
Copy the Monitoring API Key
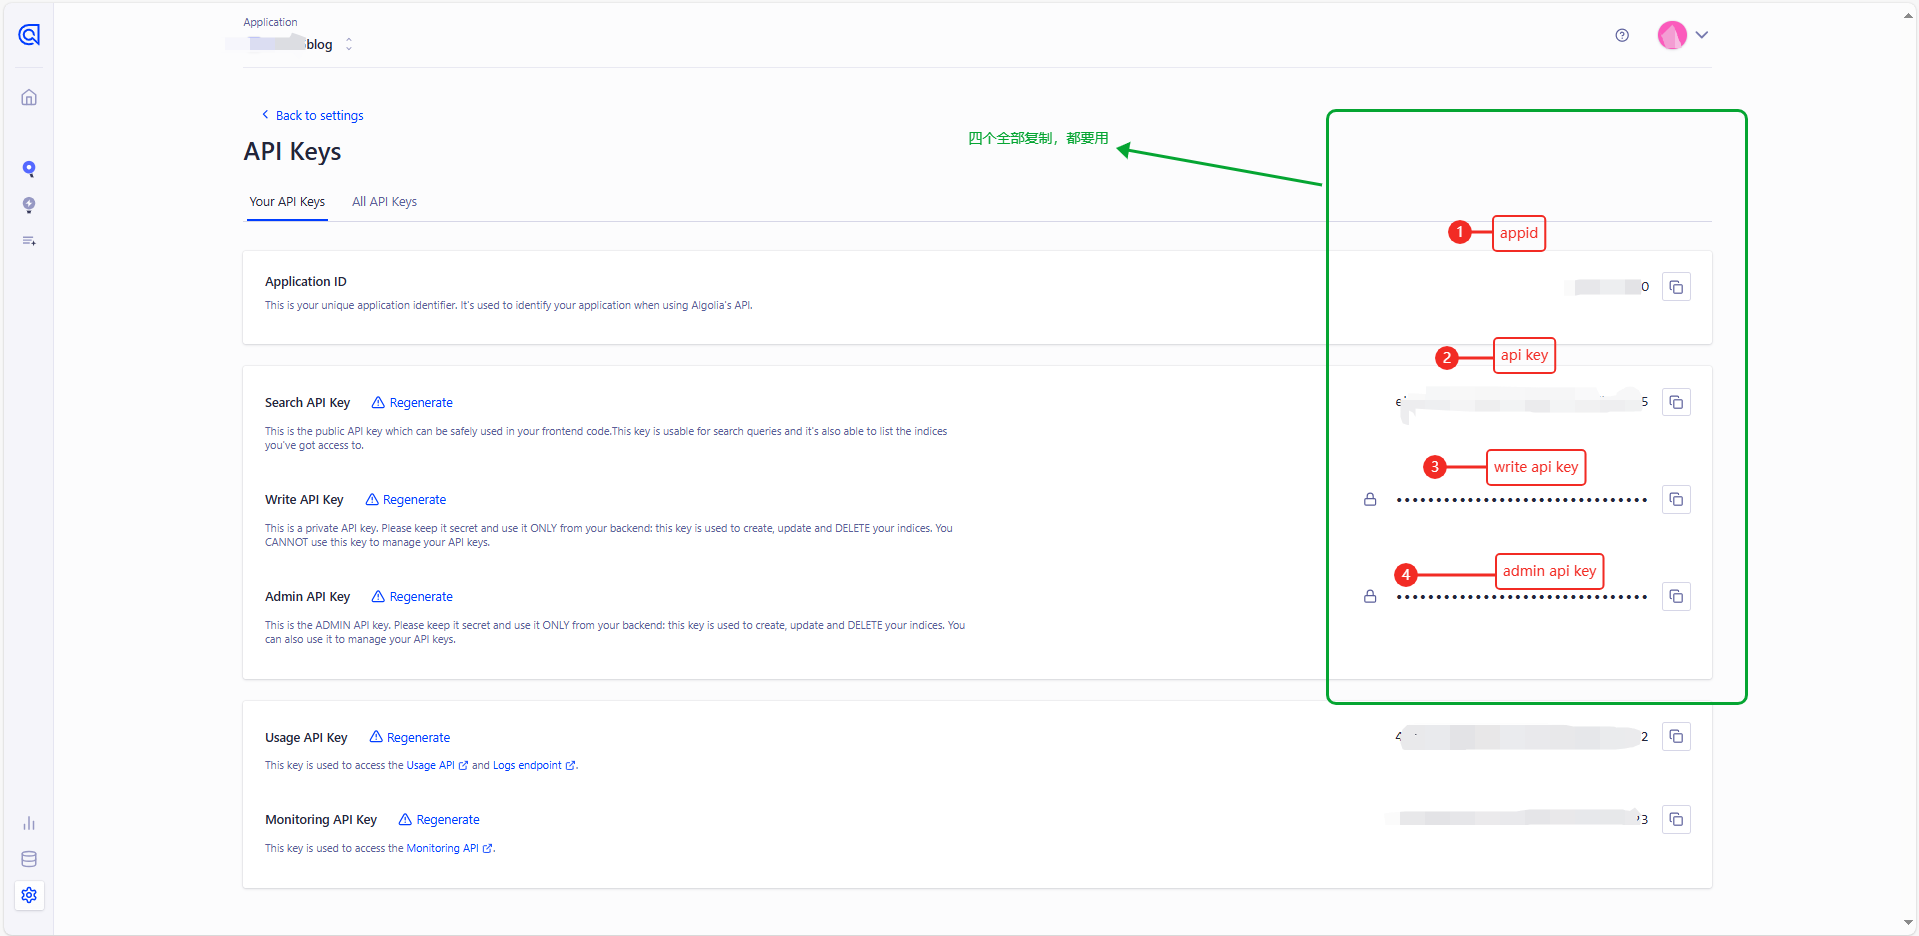tap(1676, 819)
